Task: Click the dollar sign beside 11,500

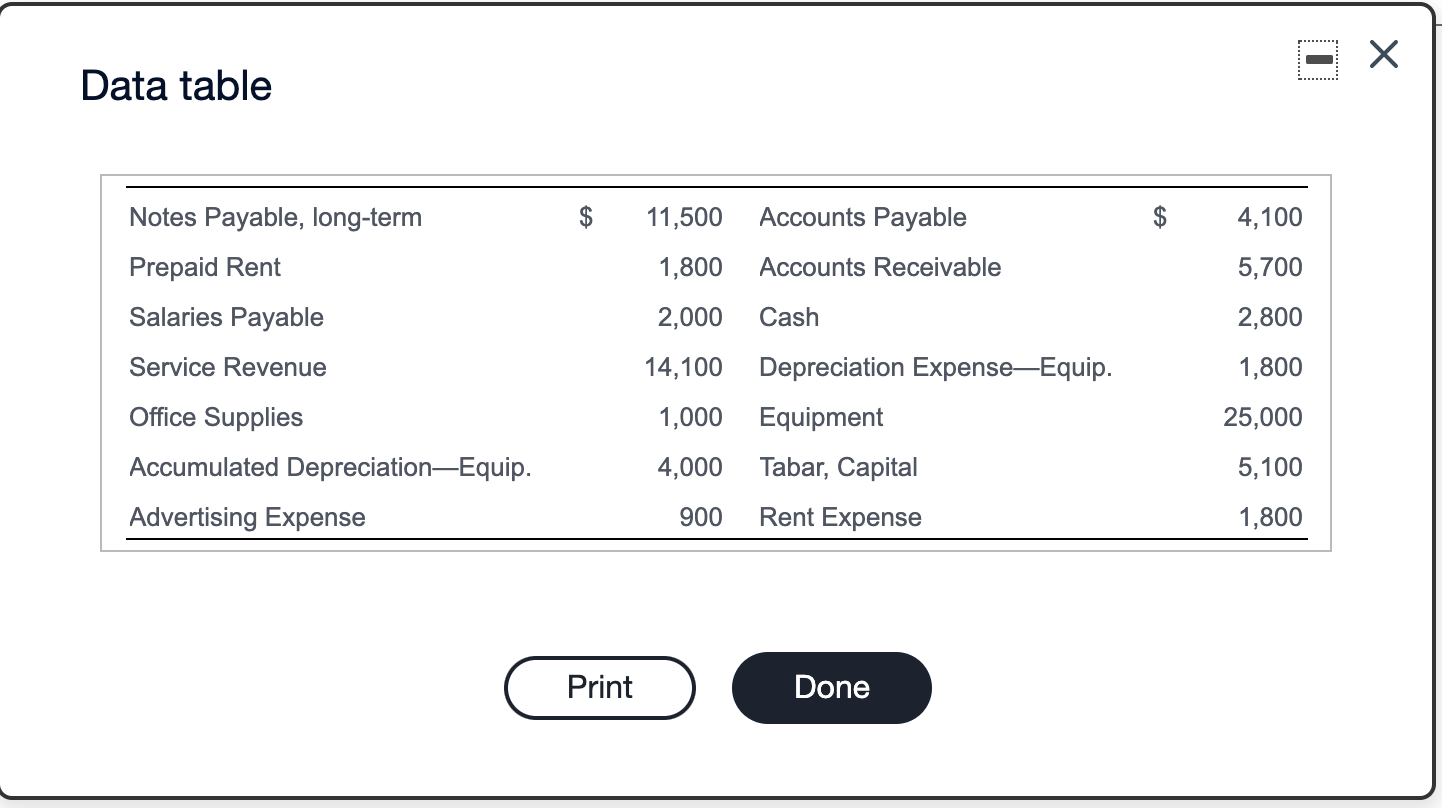Action: click(584, 217)
